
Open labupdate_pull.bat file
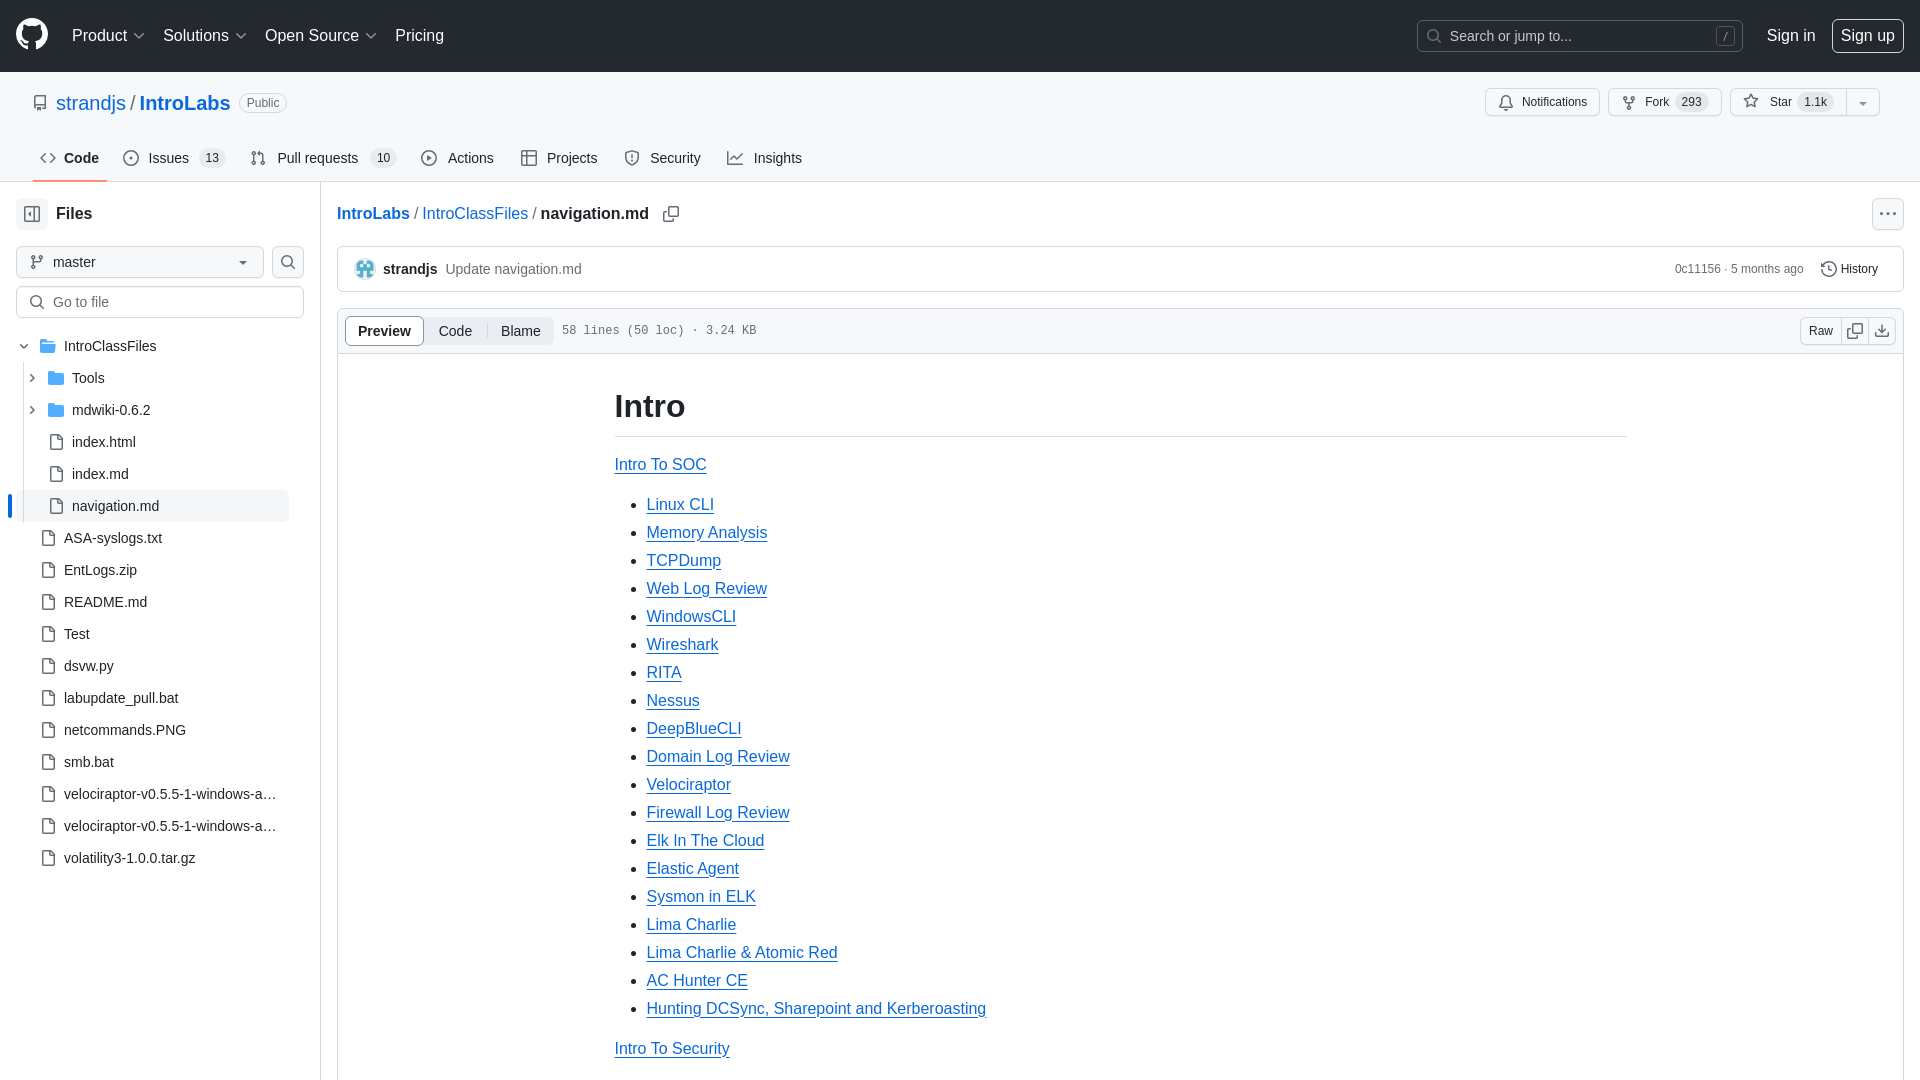121,698
